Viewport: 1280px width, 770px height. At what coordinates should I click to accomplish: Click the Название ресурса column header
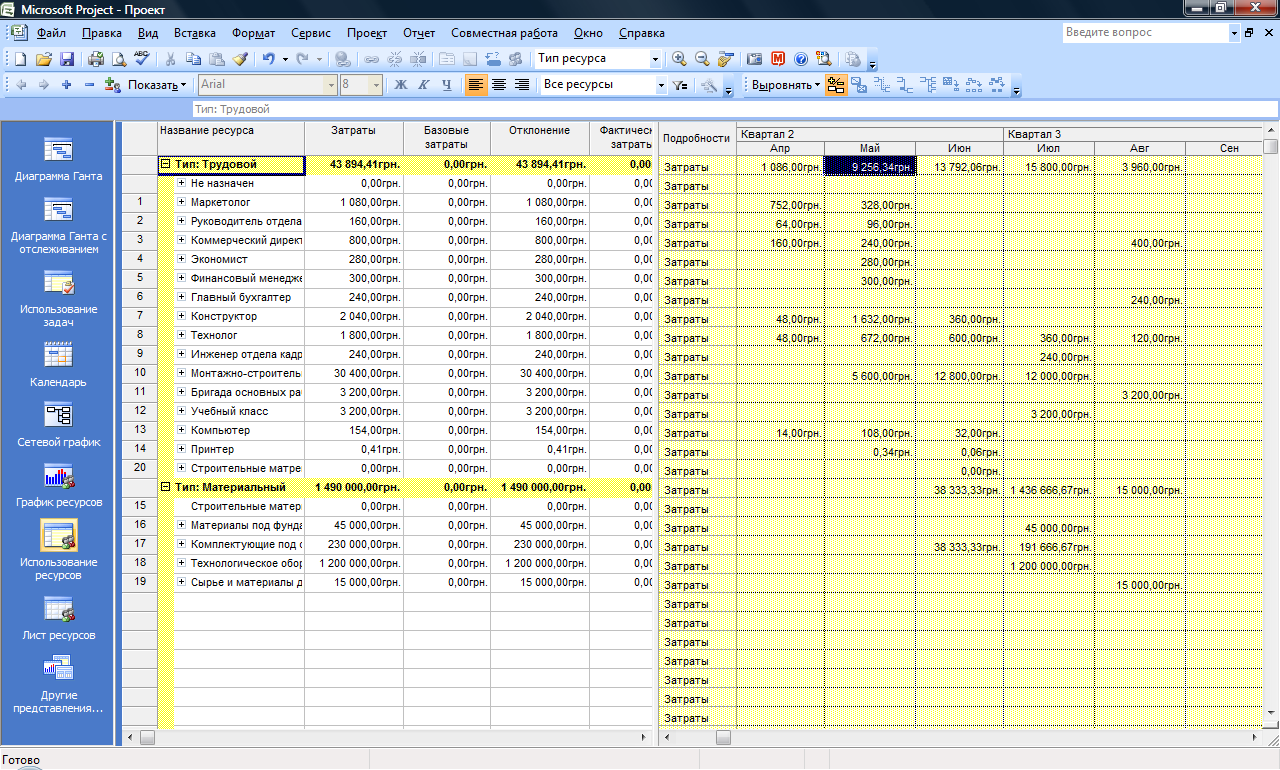tap(231, 138)
